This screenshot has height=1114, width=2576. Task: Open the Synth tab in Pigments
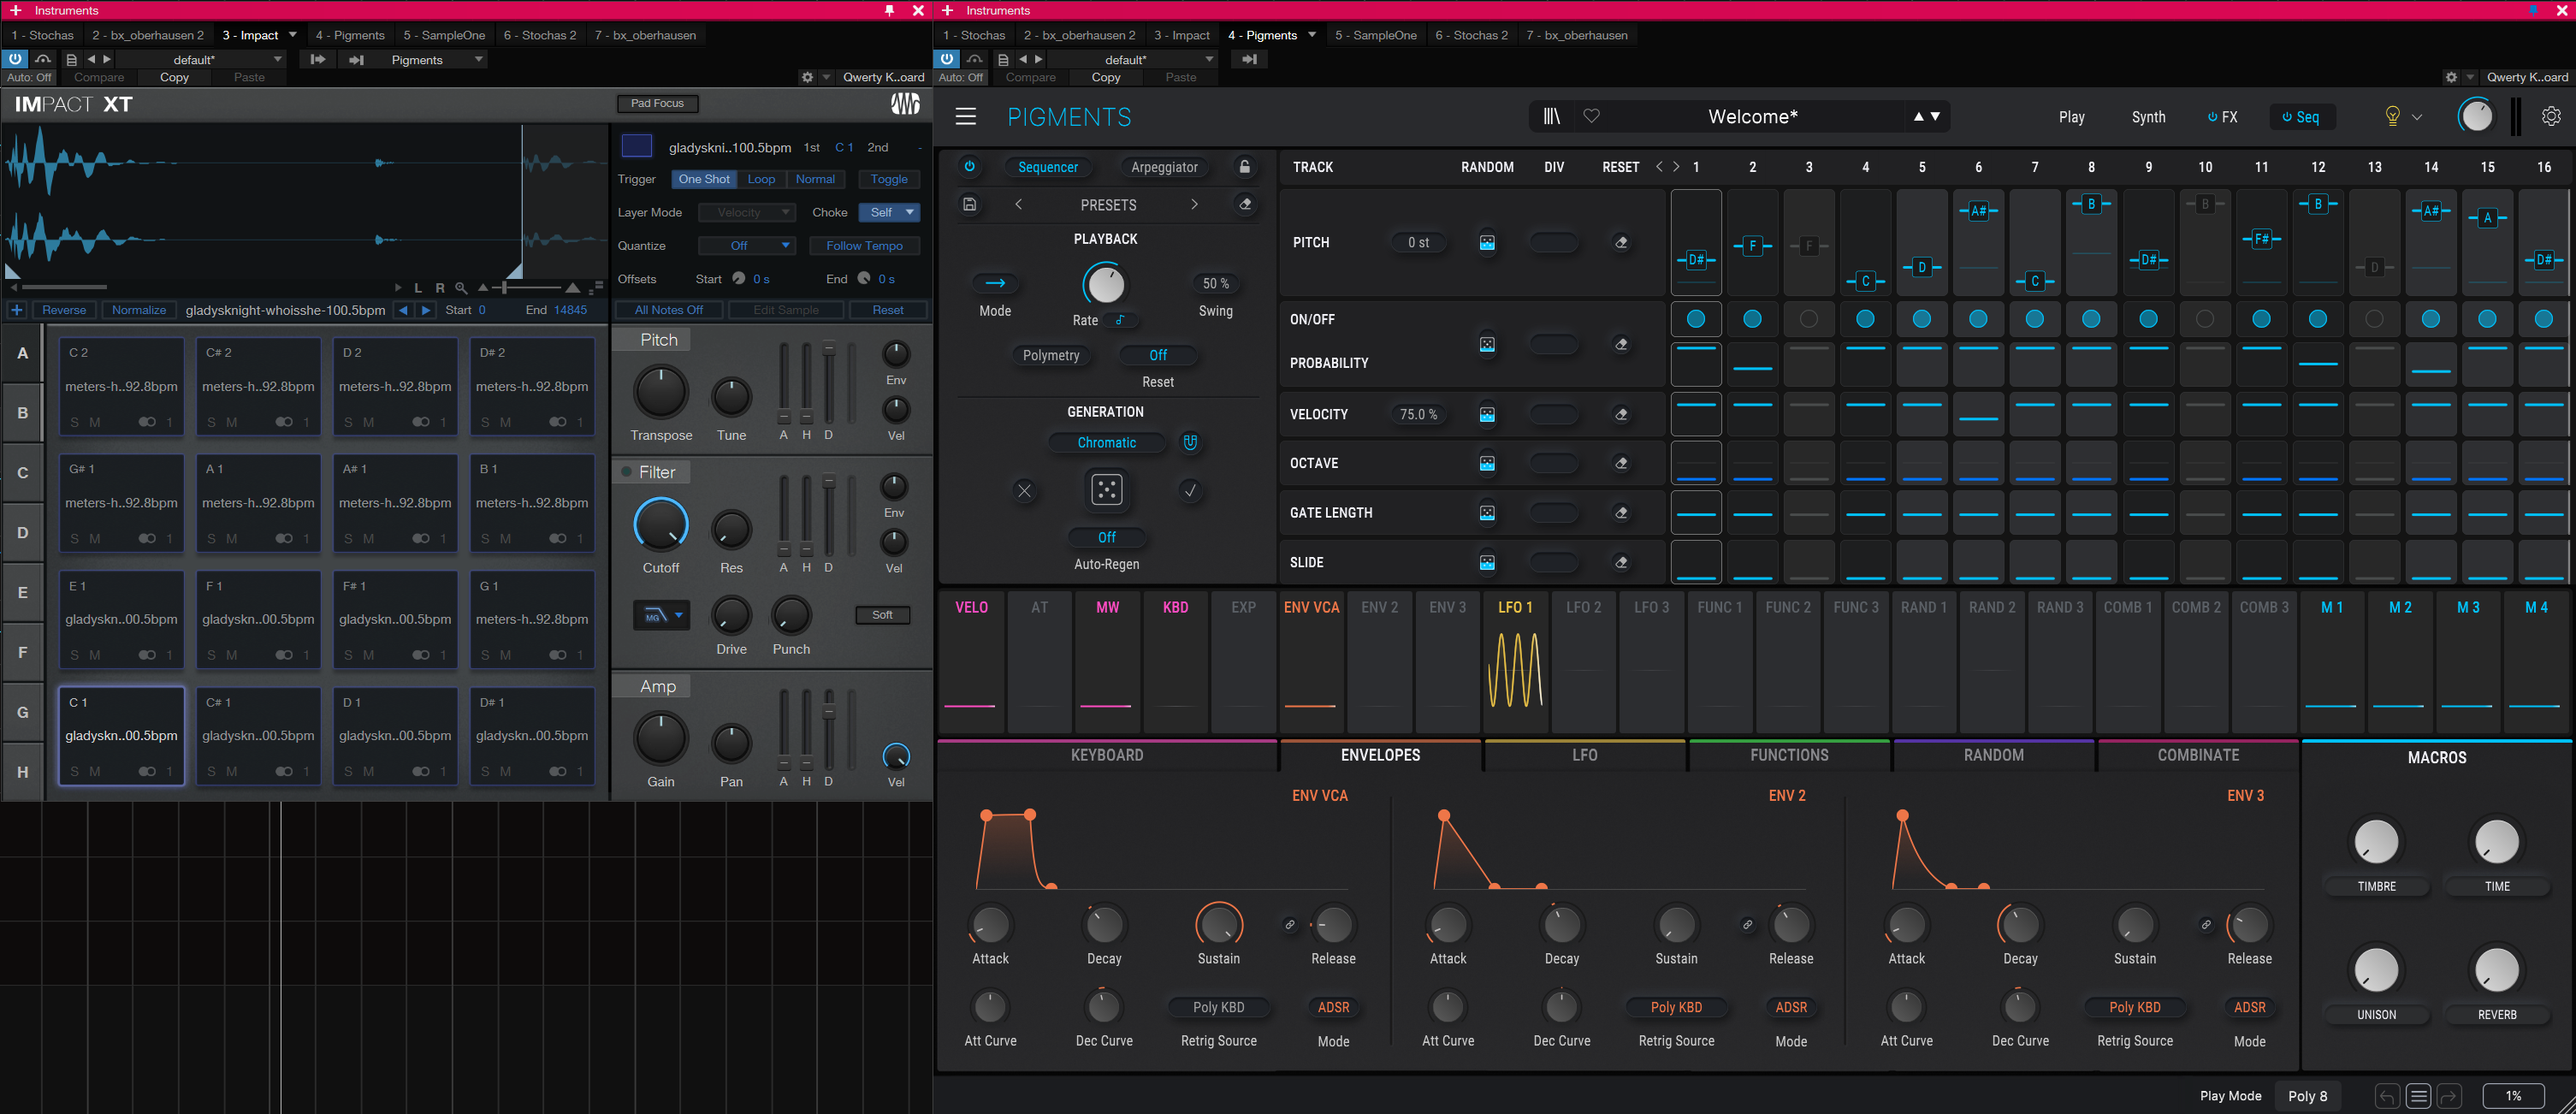tap(2148, 117)
